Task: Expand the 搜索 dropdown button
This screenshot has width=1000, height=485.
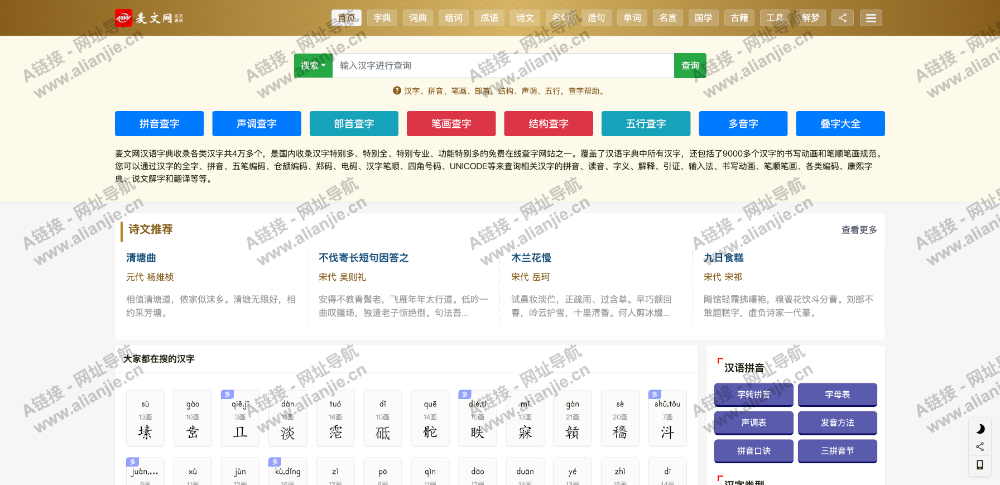Action: coord(313,65)
